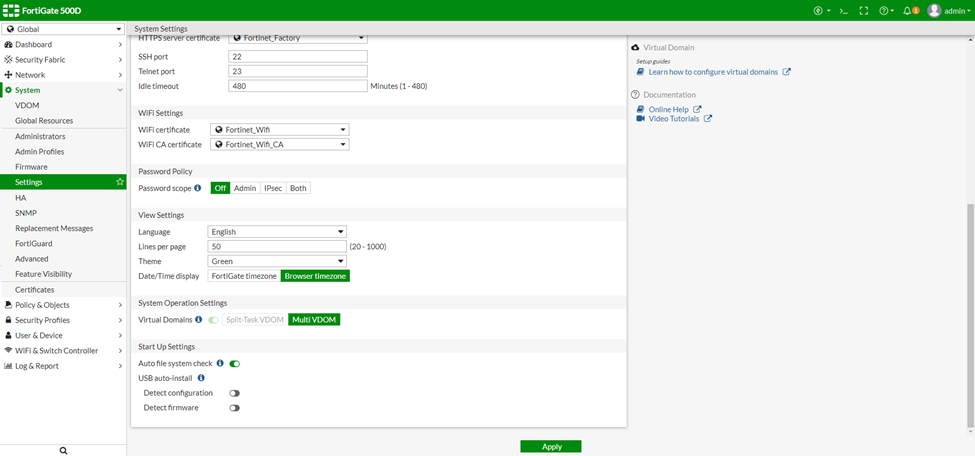This screenshot has height=456, width=975.
Task: Open the HA menu item
Action: pyautogui.click(x=21, y=198)
